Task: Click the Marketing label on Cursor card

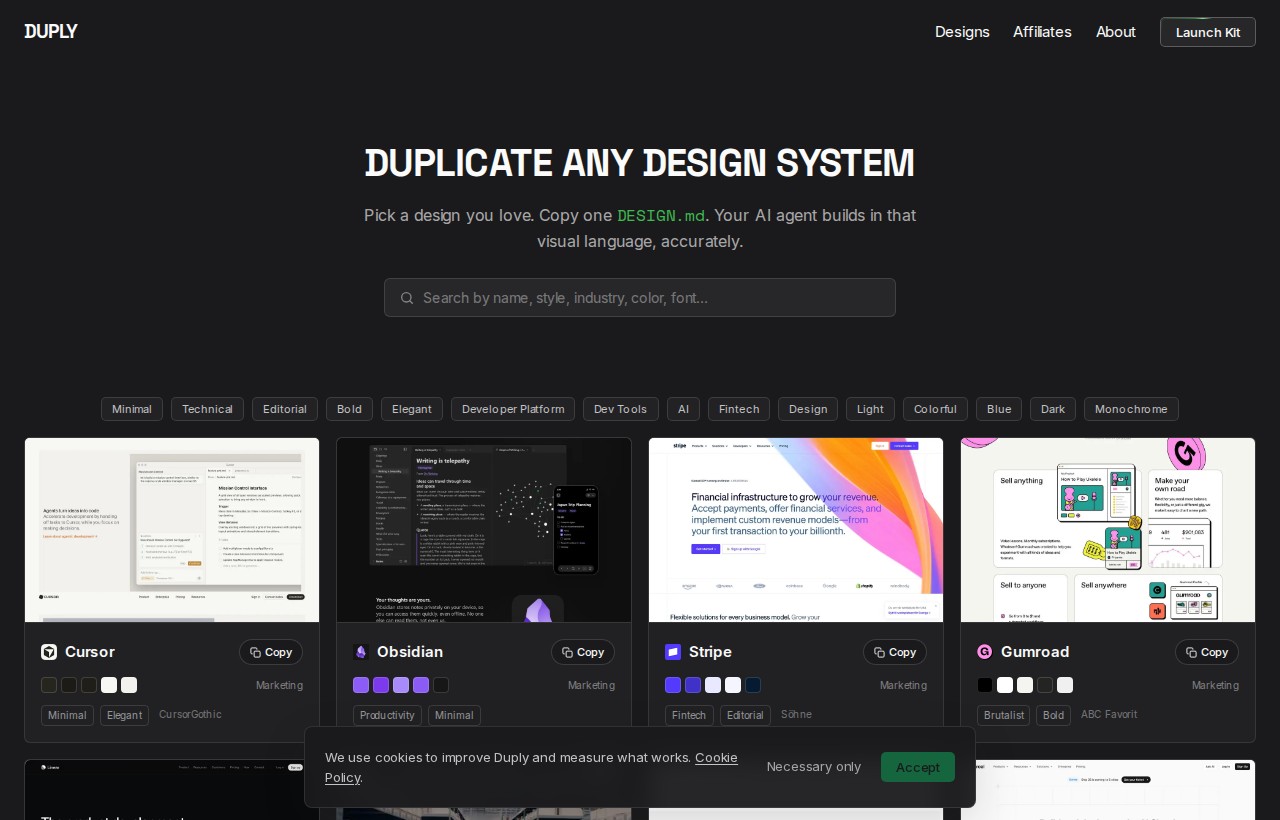Action: click(x=279, y=685)
